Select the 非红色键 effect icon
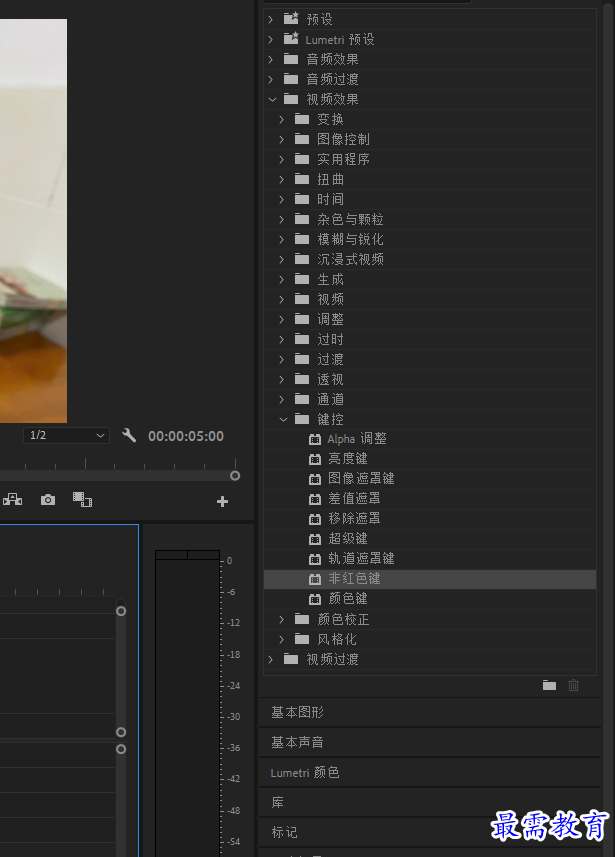This screenshot has width=615, height=857. point(315,579)
